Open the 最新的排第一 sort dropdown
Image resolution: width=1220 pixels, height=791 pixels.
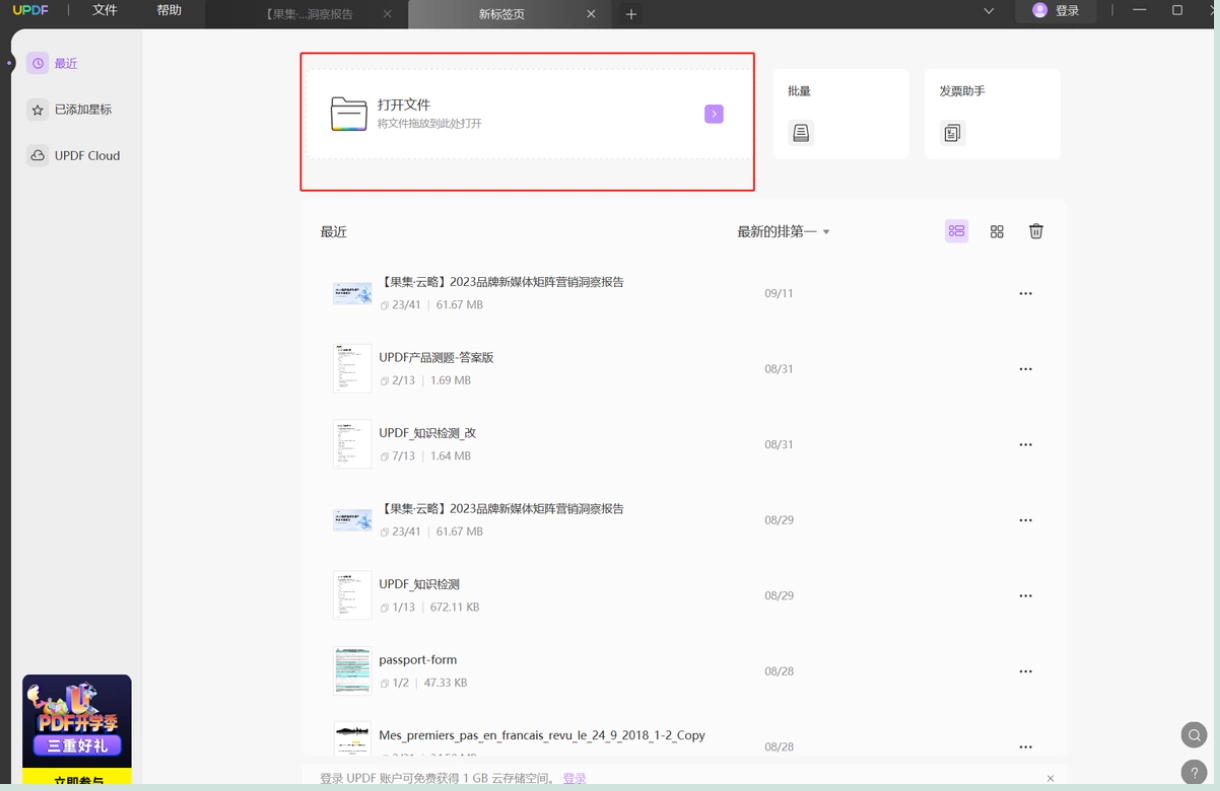click(x=783, y=231)
